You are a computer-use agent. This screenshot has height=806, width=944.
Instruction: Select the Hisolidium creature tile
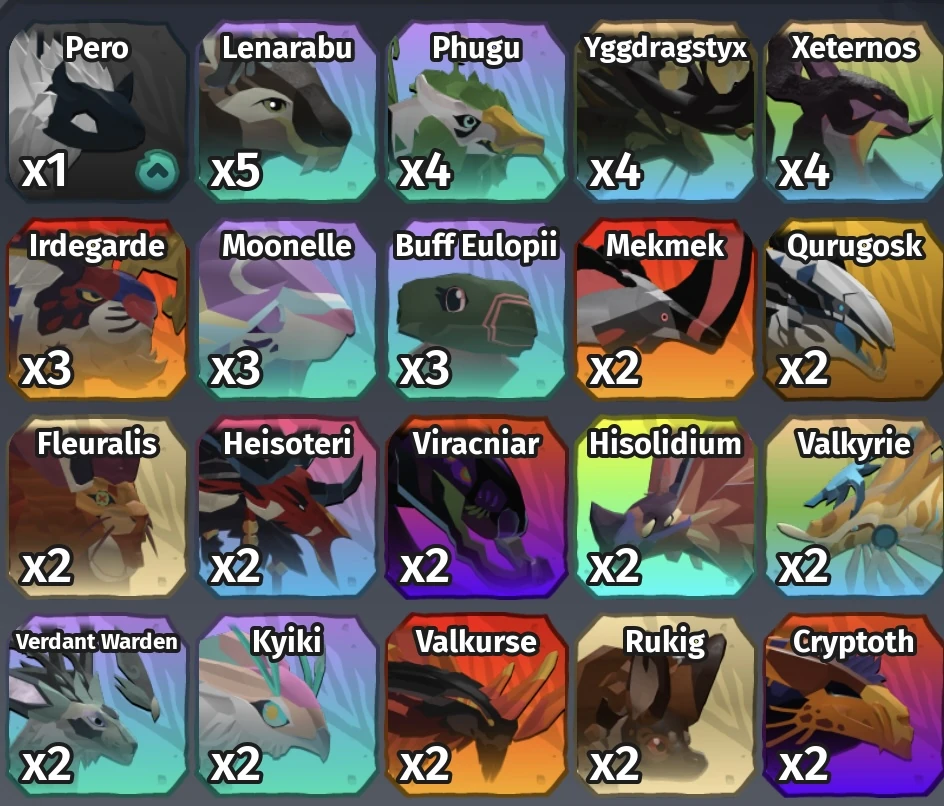pos(665,507)
